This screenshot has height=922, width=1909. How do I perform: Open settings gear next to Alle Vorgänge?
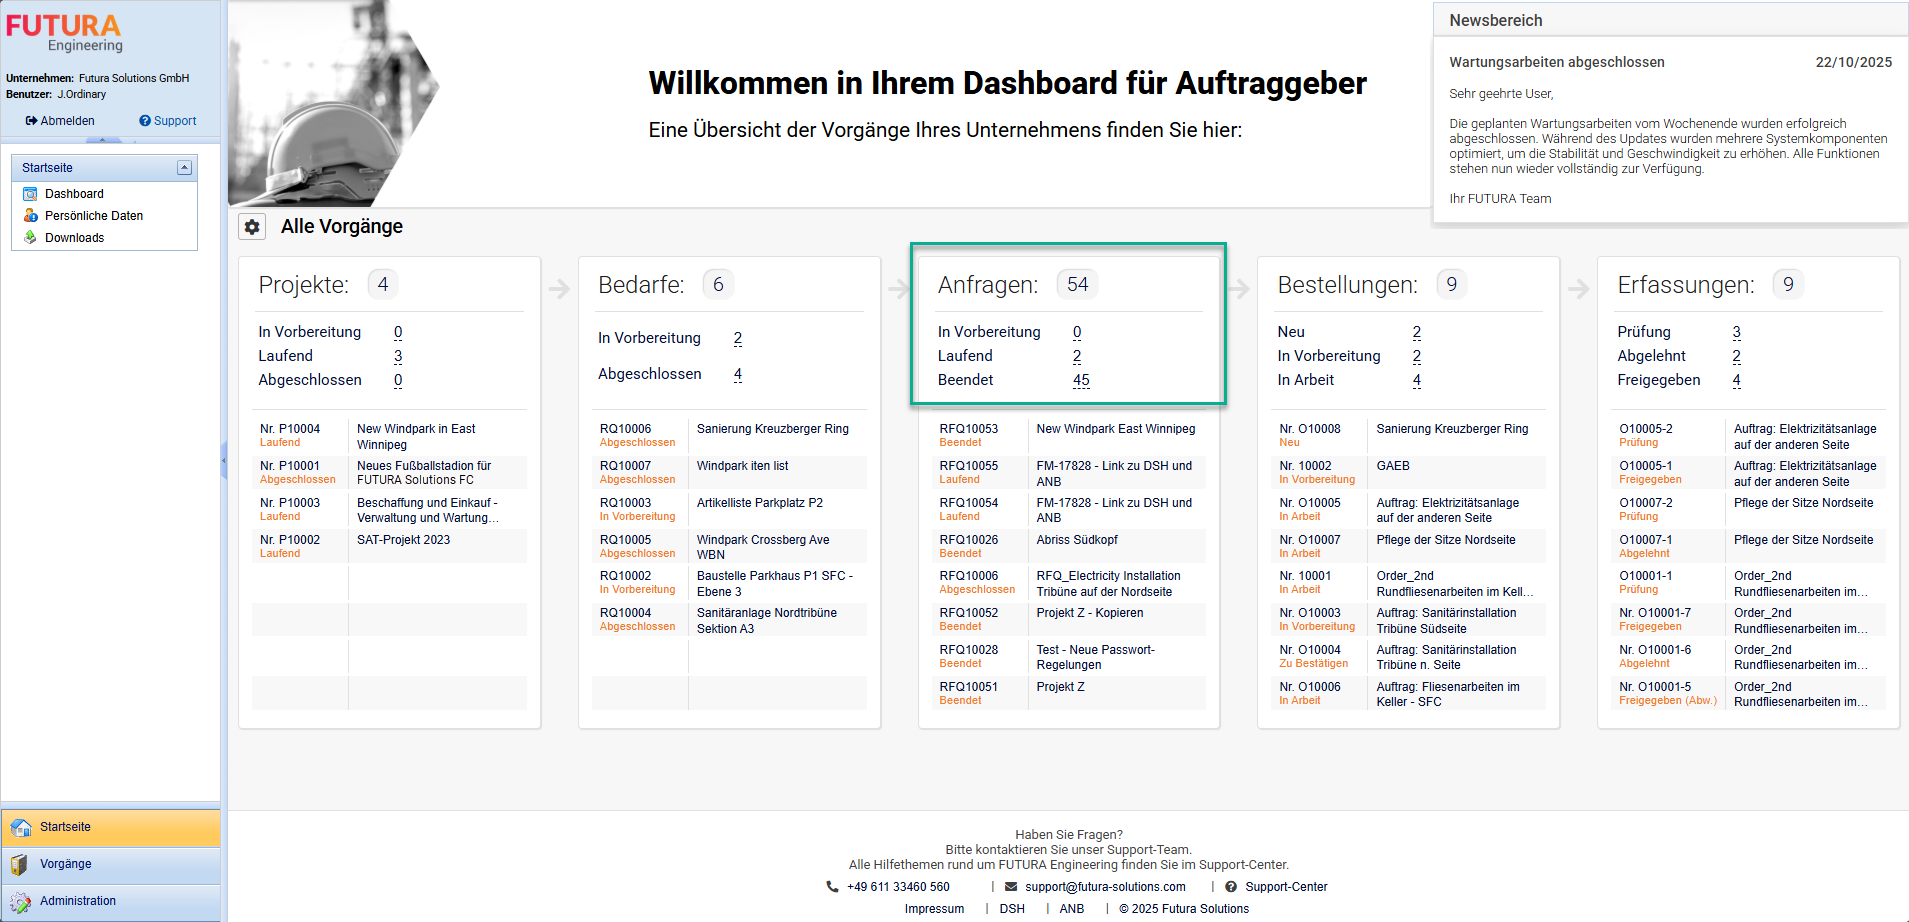252,227
